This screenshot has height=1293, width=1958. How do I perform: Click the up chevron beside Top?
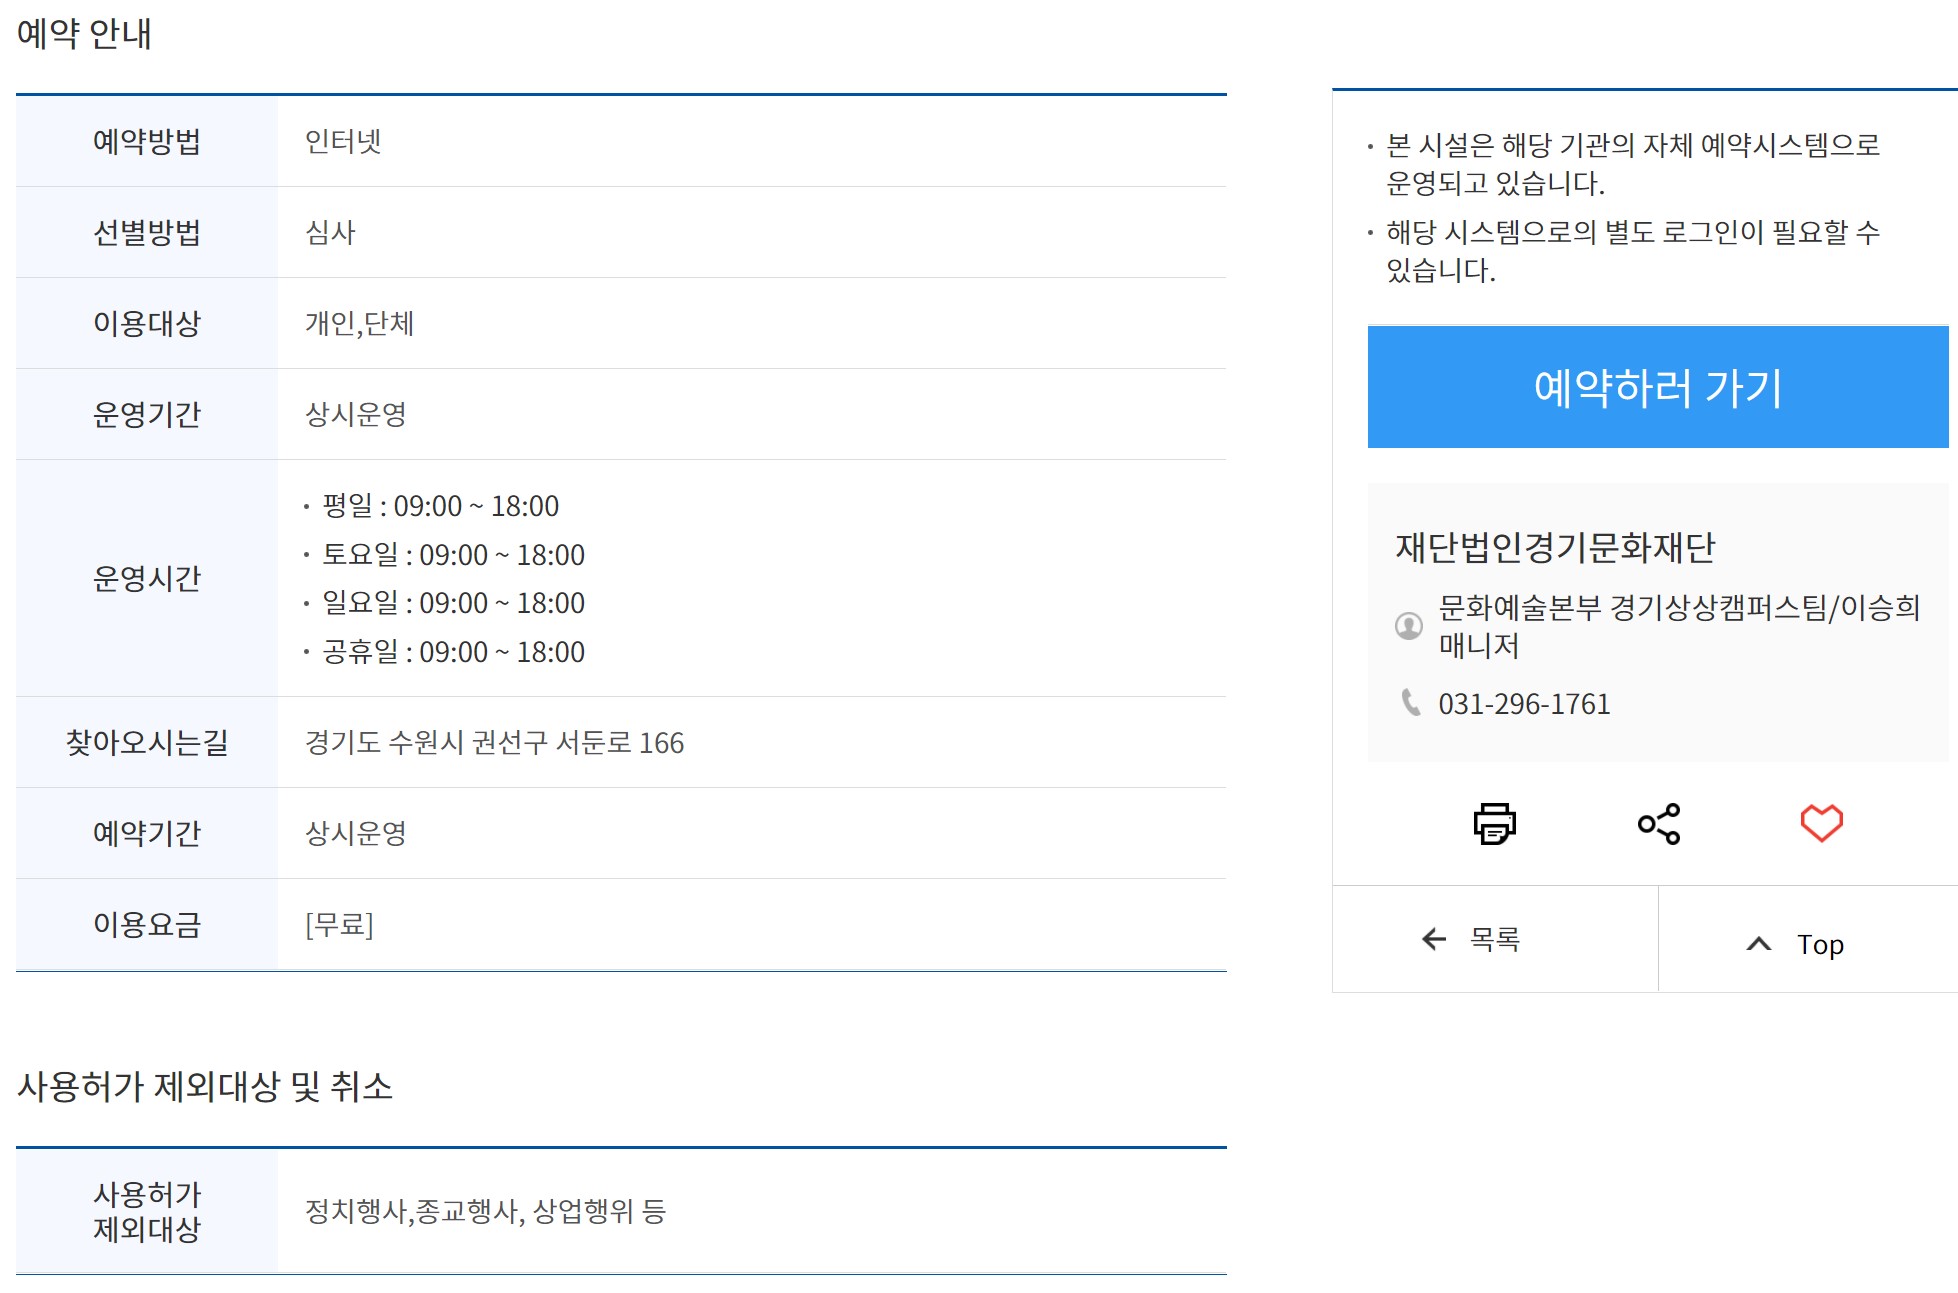click(x=1758, y=943)
